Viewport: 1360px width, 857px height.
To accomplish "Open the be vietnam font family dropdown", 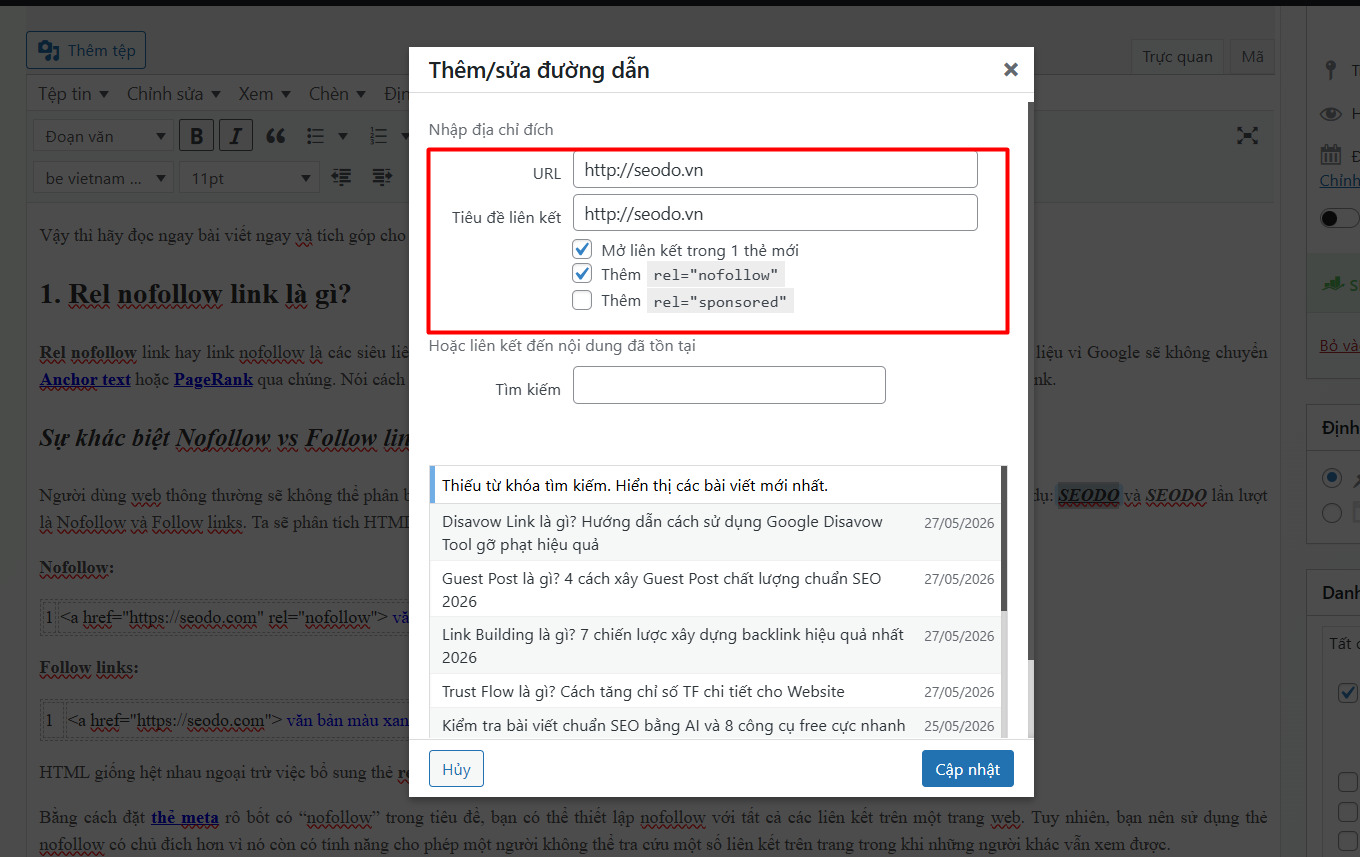I will coord(104,178).
